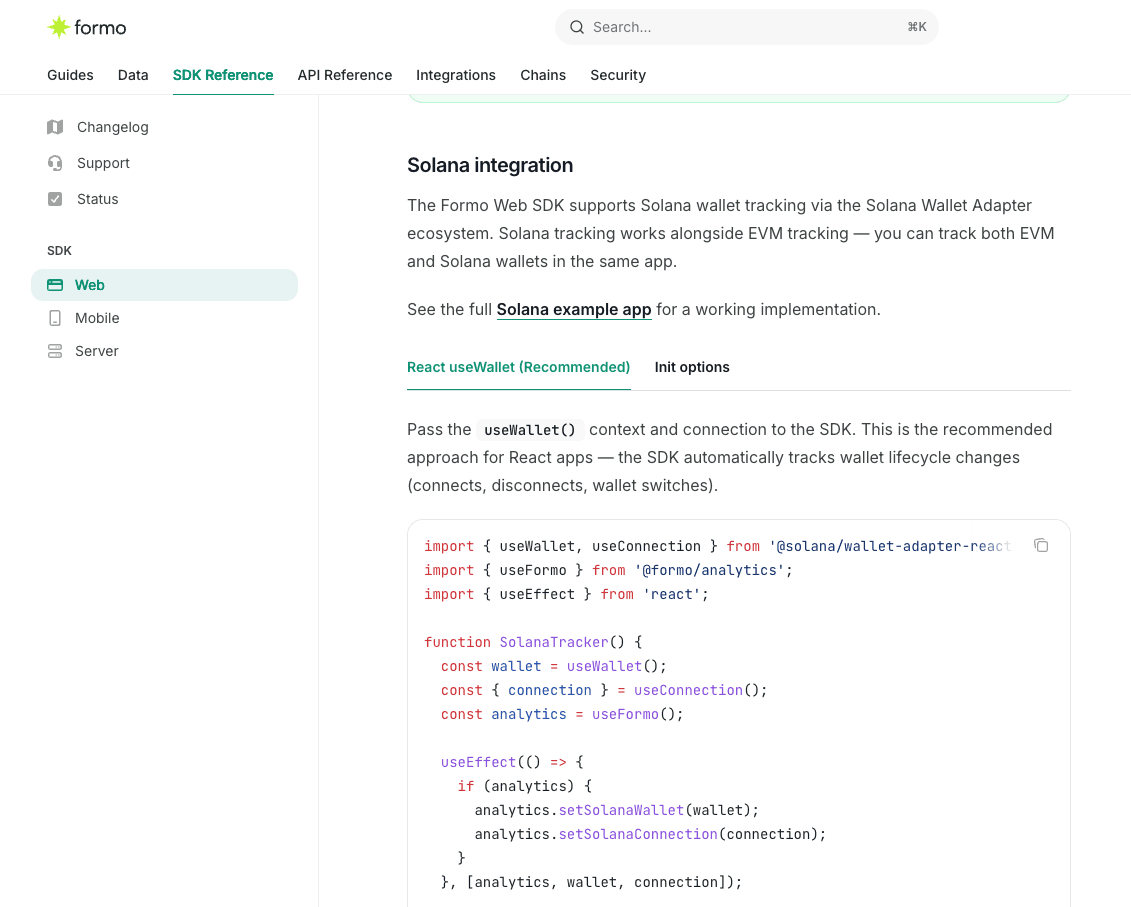
Task: Open the Solana example app link
Action: point(574,310)
